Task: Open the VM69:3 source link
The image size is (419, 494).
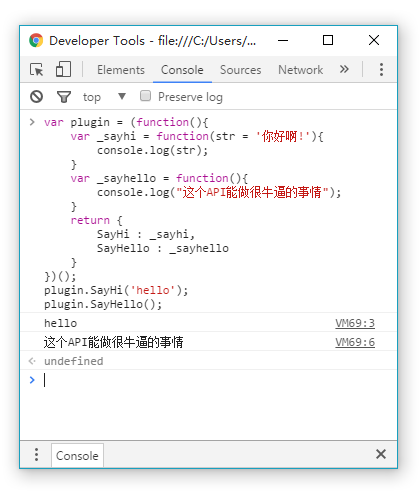Action: (x=355, y=323)
